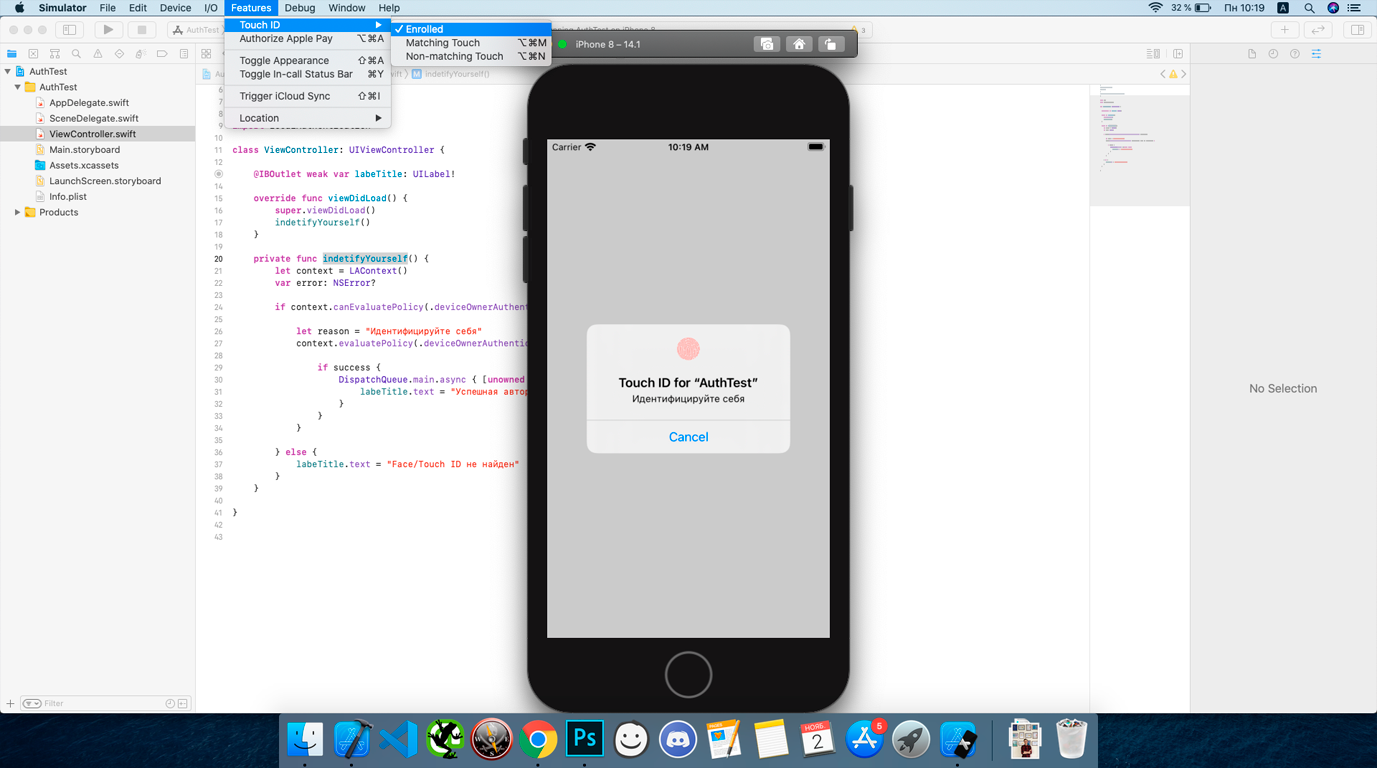This screenshot has height=768, width=1377.
Task: Take a simulator screenshot with camera icon
Action: pyautogui.click(x=767, y=44)
